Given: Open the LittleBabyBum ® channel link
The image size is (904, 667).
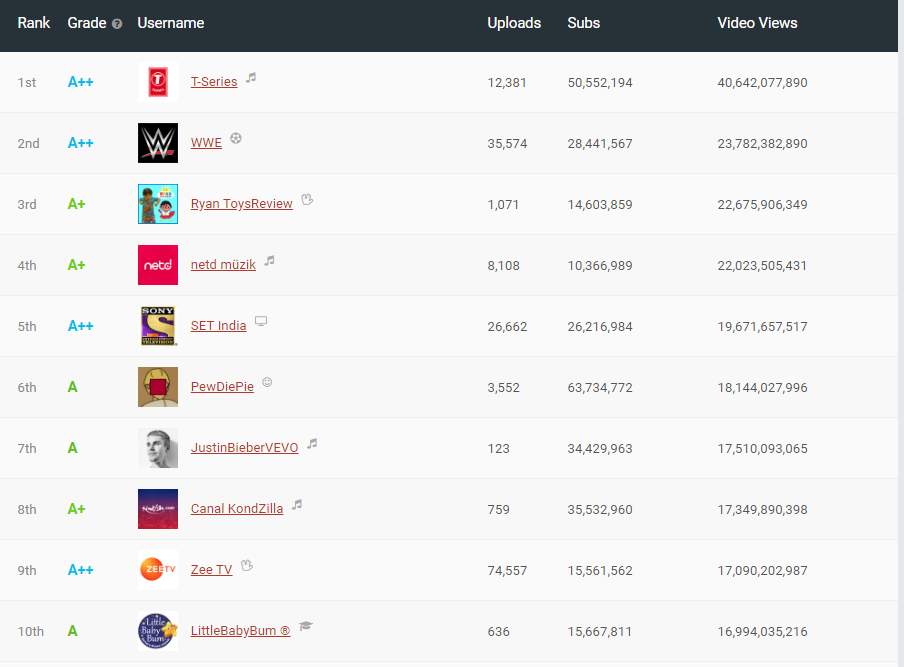Looking at the screenshot, I should click(x=240, y=631).
